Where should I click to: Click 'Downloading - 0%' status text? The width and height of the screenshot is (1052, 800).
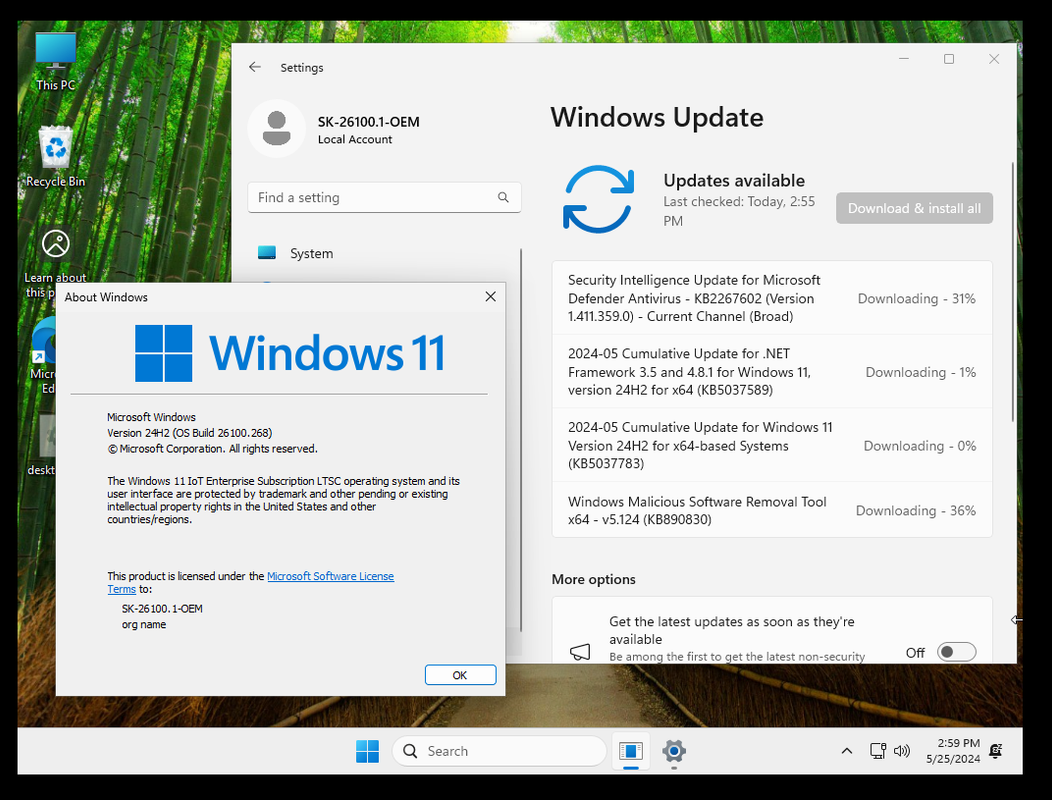[x=919, y=446]
